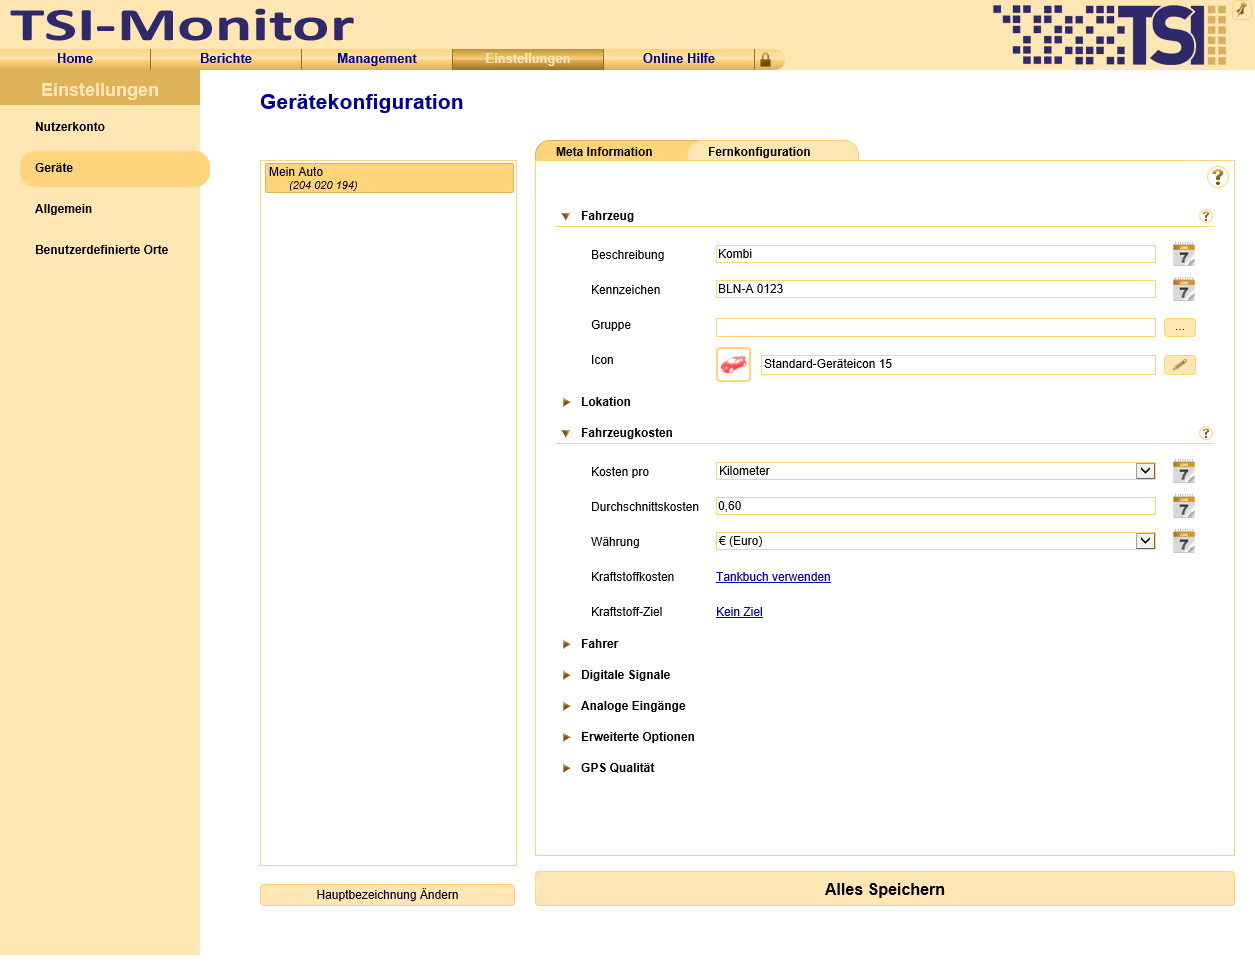1255x966 pixels.
Task: Click the lock icon in the navigation bar
Action: (765, 60)
